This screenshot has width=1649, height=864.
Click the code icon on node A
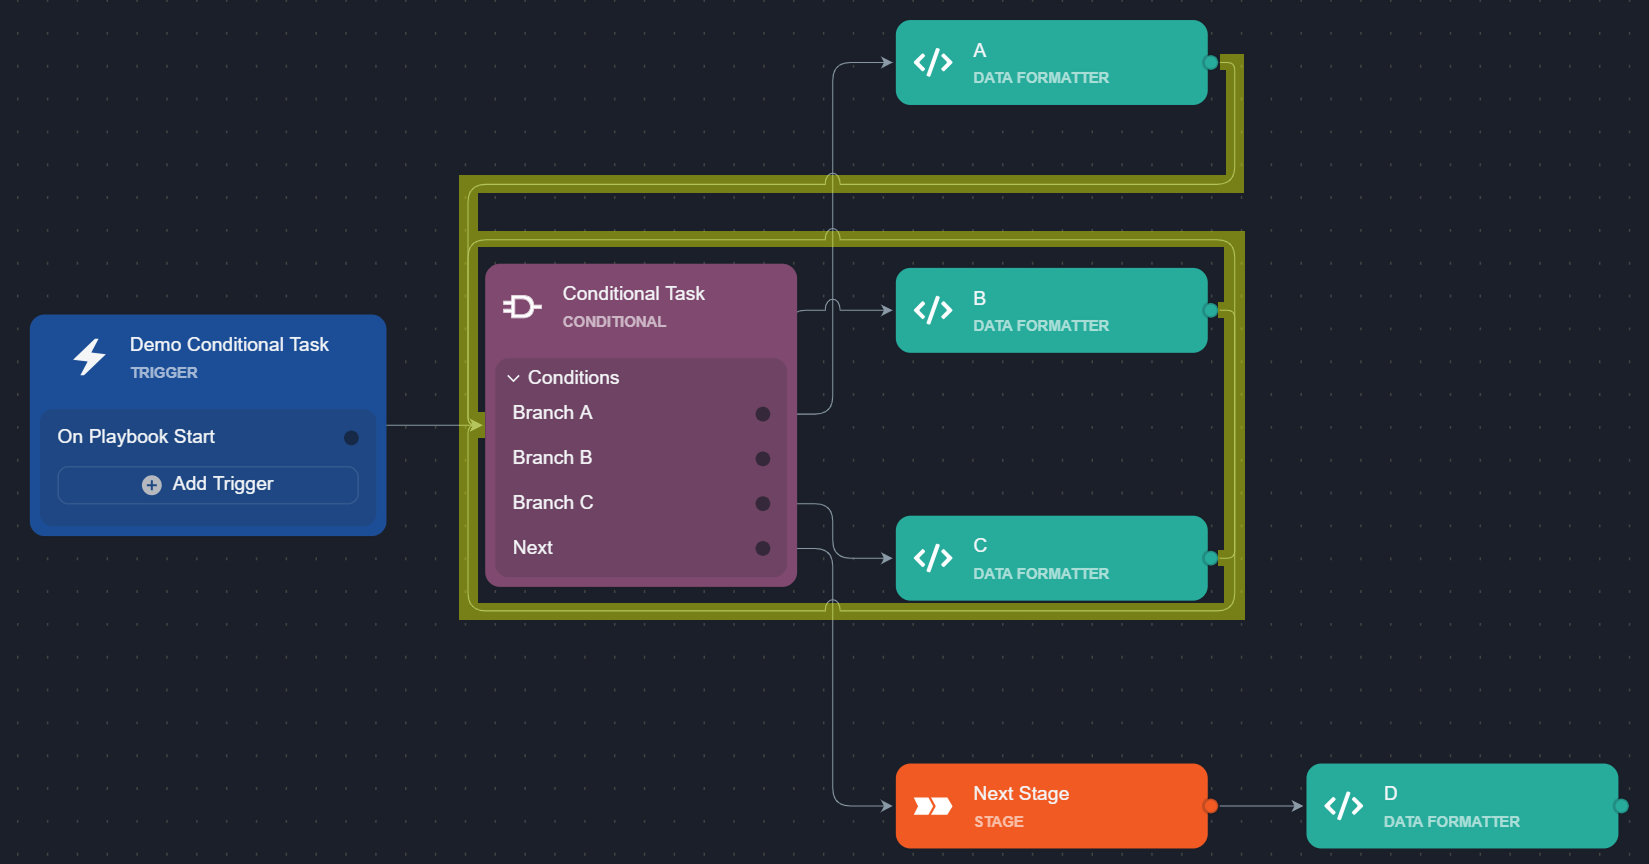(x=932, y=63)
